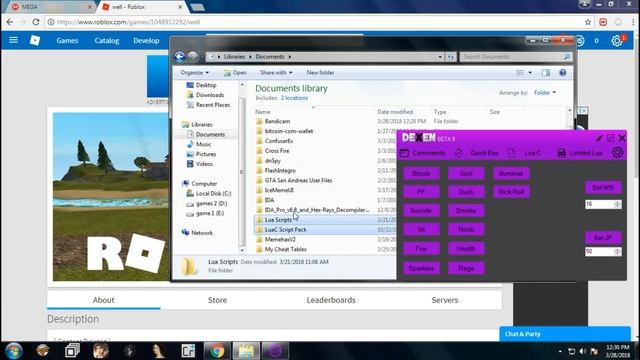The width and height of the screenshot is (640, 360).
Task: Click the red Chrome extension icon
Action: pyautogui.click(x=603, y=22)
